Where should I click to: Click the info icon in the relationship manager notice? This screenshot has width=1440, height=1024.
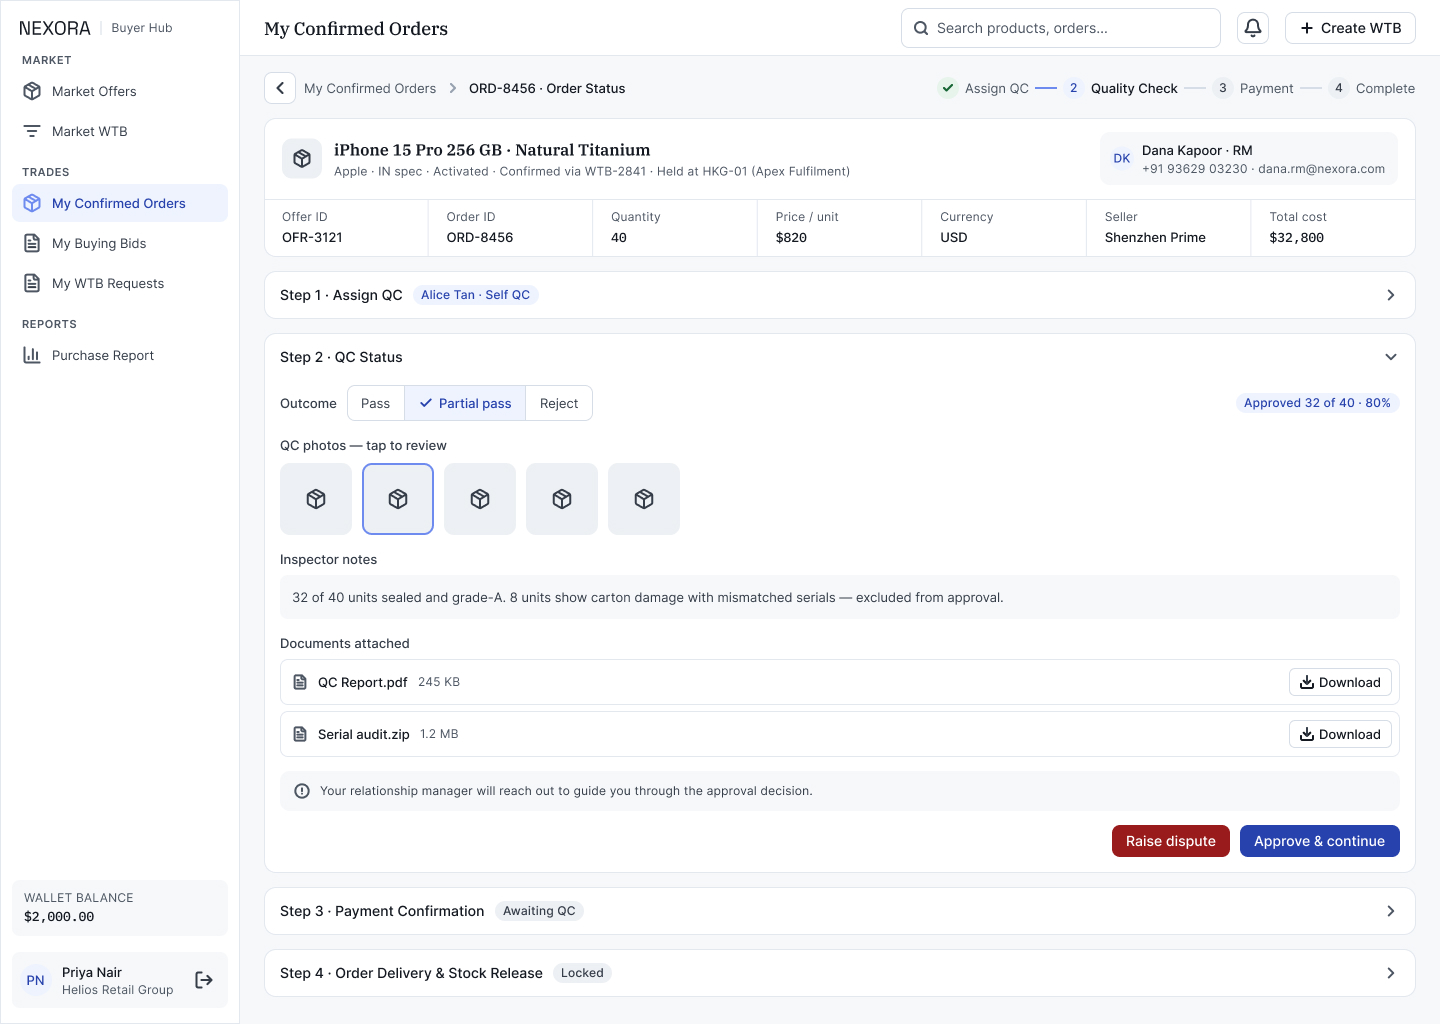point(302,791)
